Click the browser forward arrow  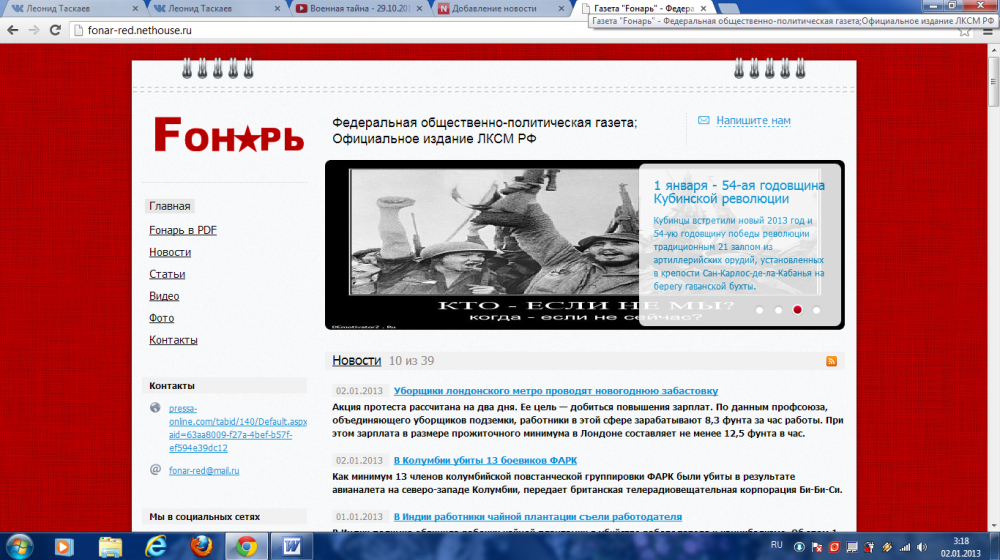point(34,30)
